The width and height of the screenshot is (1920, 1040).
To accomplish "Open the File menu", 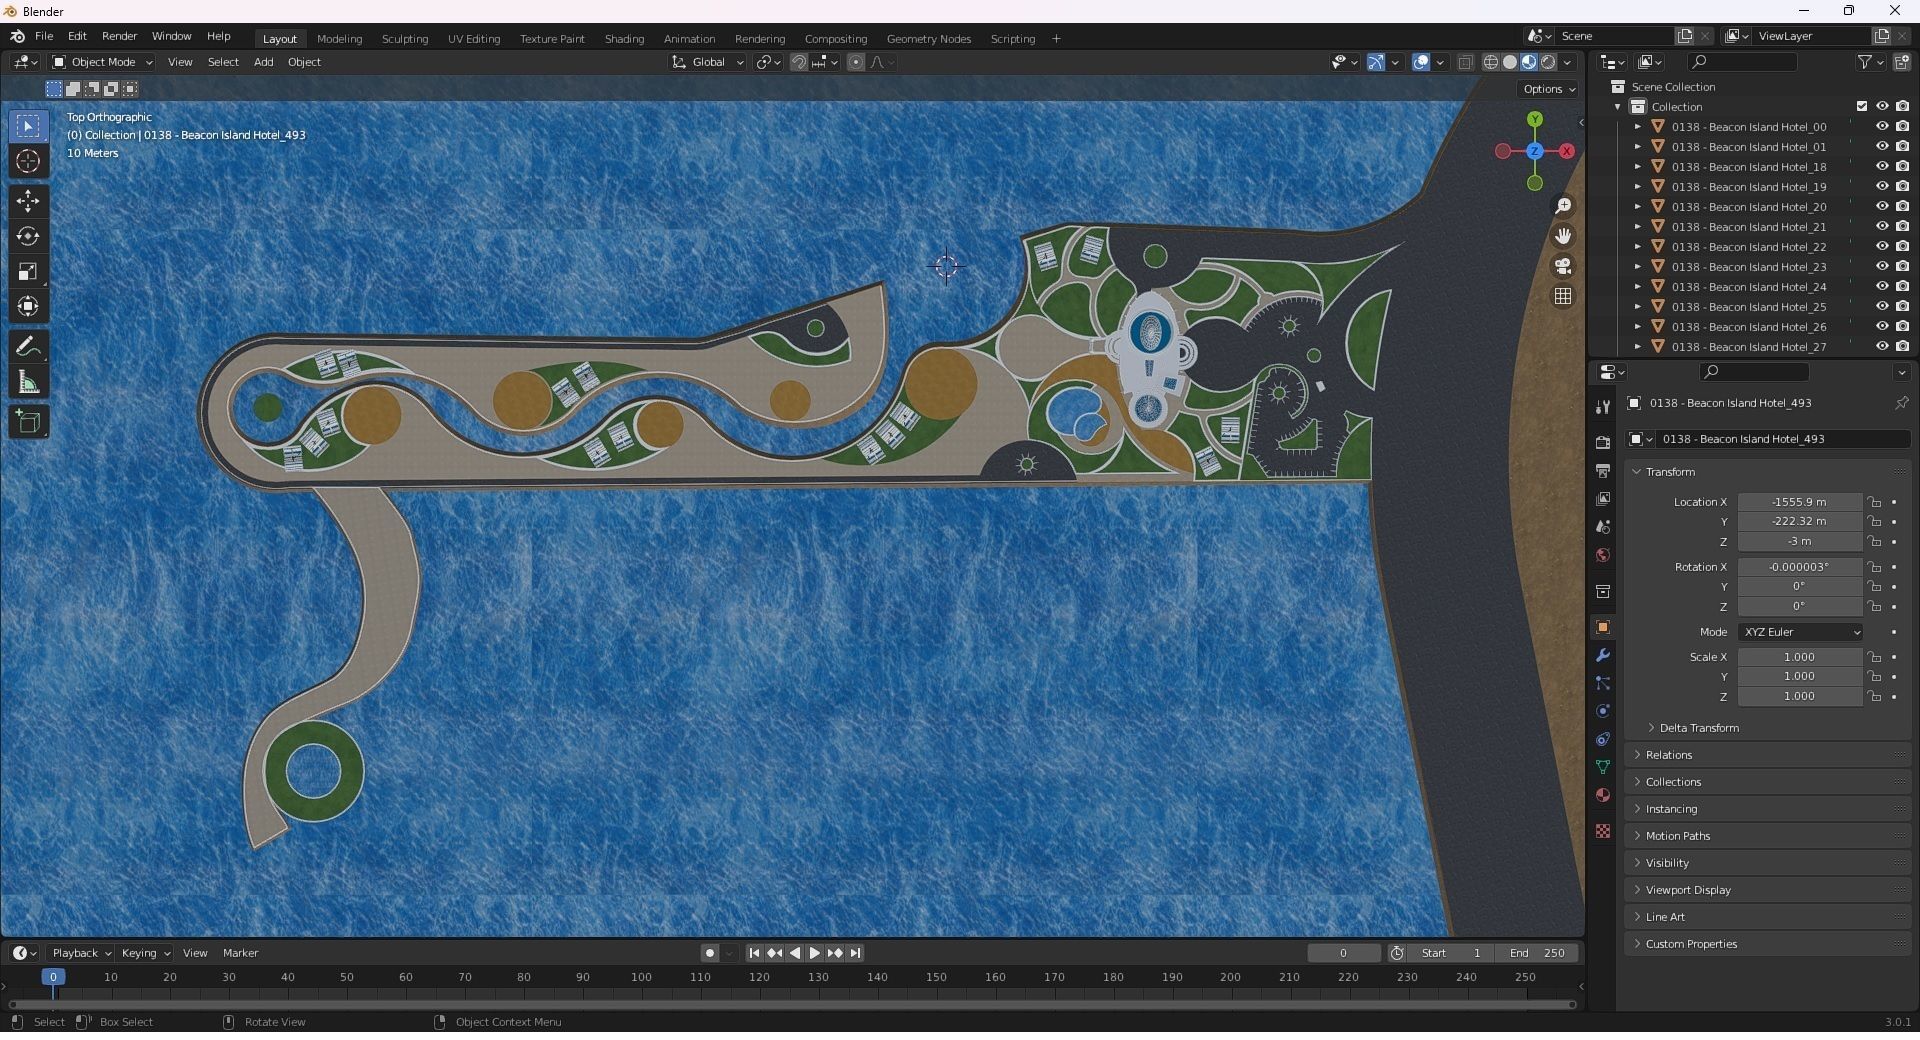I will (44, 36).
